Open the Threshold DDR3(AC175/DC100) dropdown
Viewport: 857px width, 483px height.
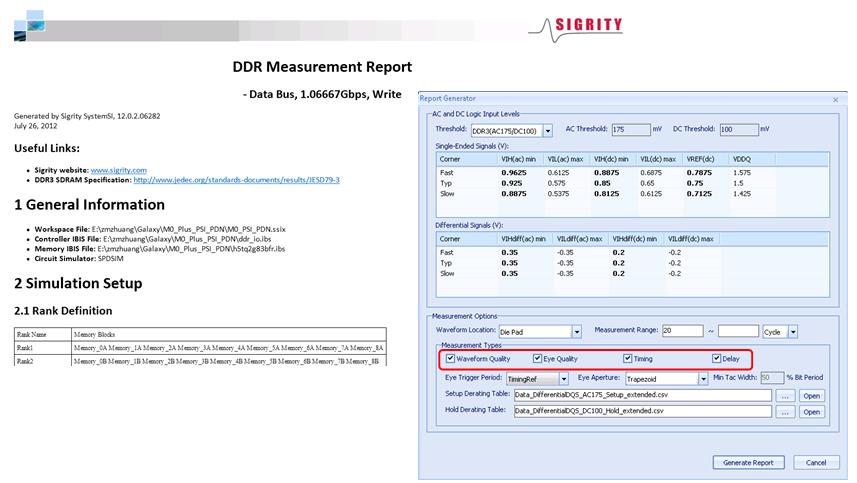(548, 131)
